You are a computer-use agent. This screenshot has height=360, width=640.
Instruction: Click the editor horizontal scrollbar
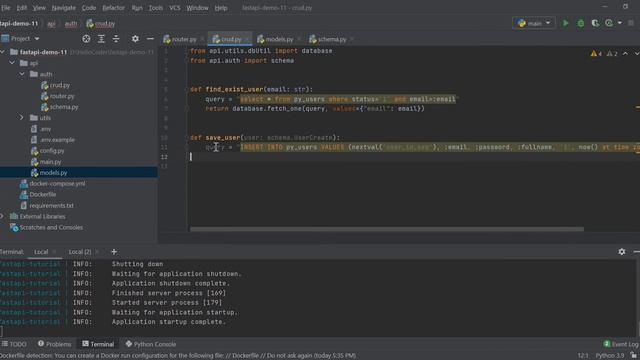387,229
